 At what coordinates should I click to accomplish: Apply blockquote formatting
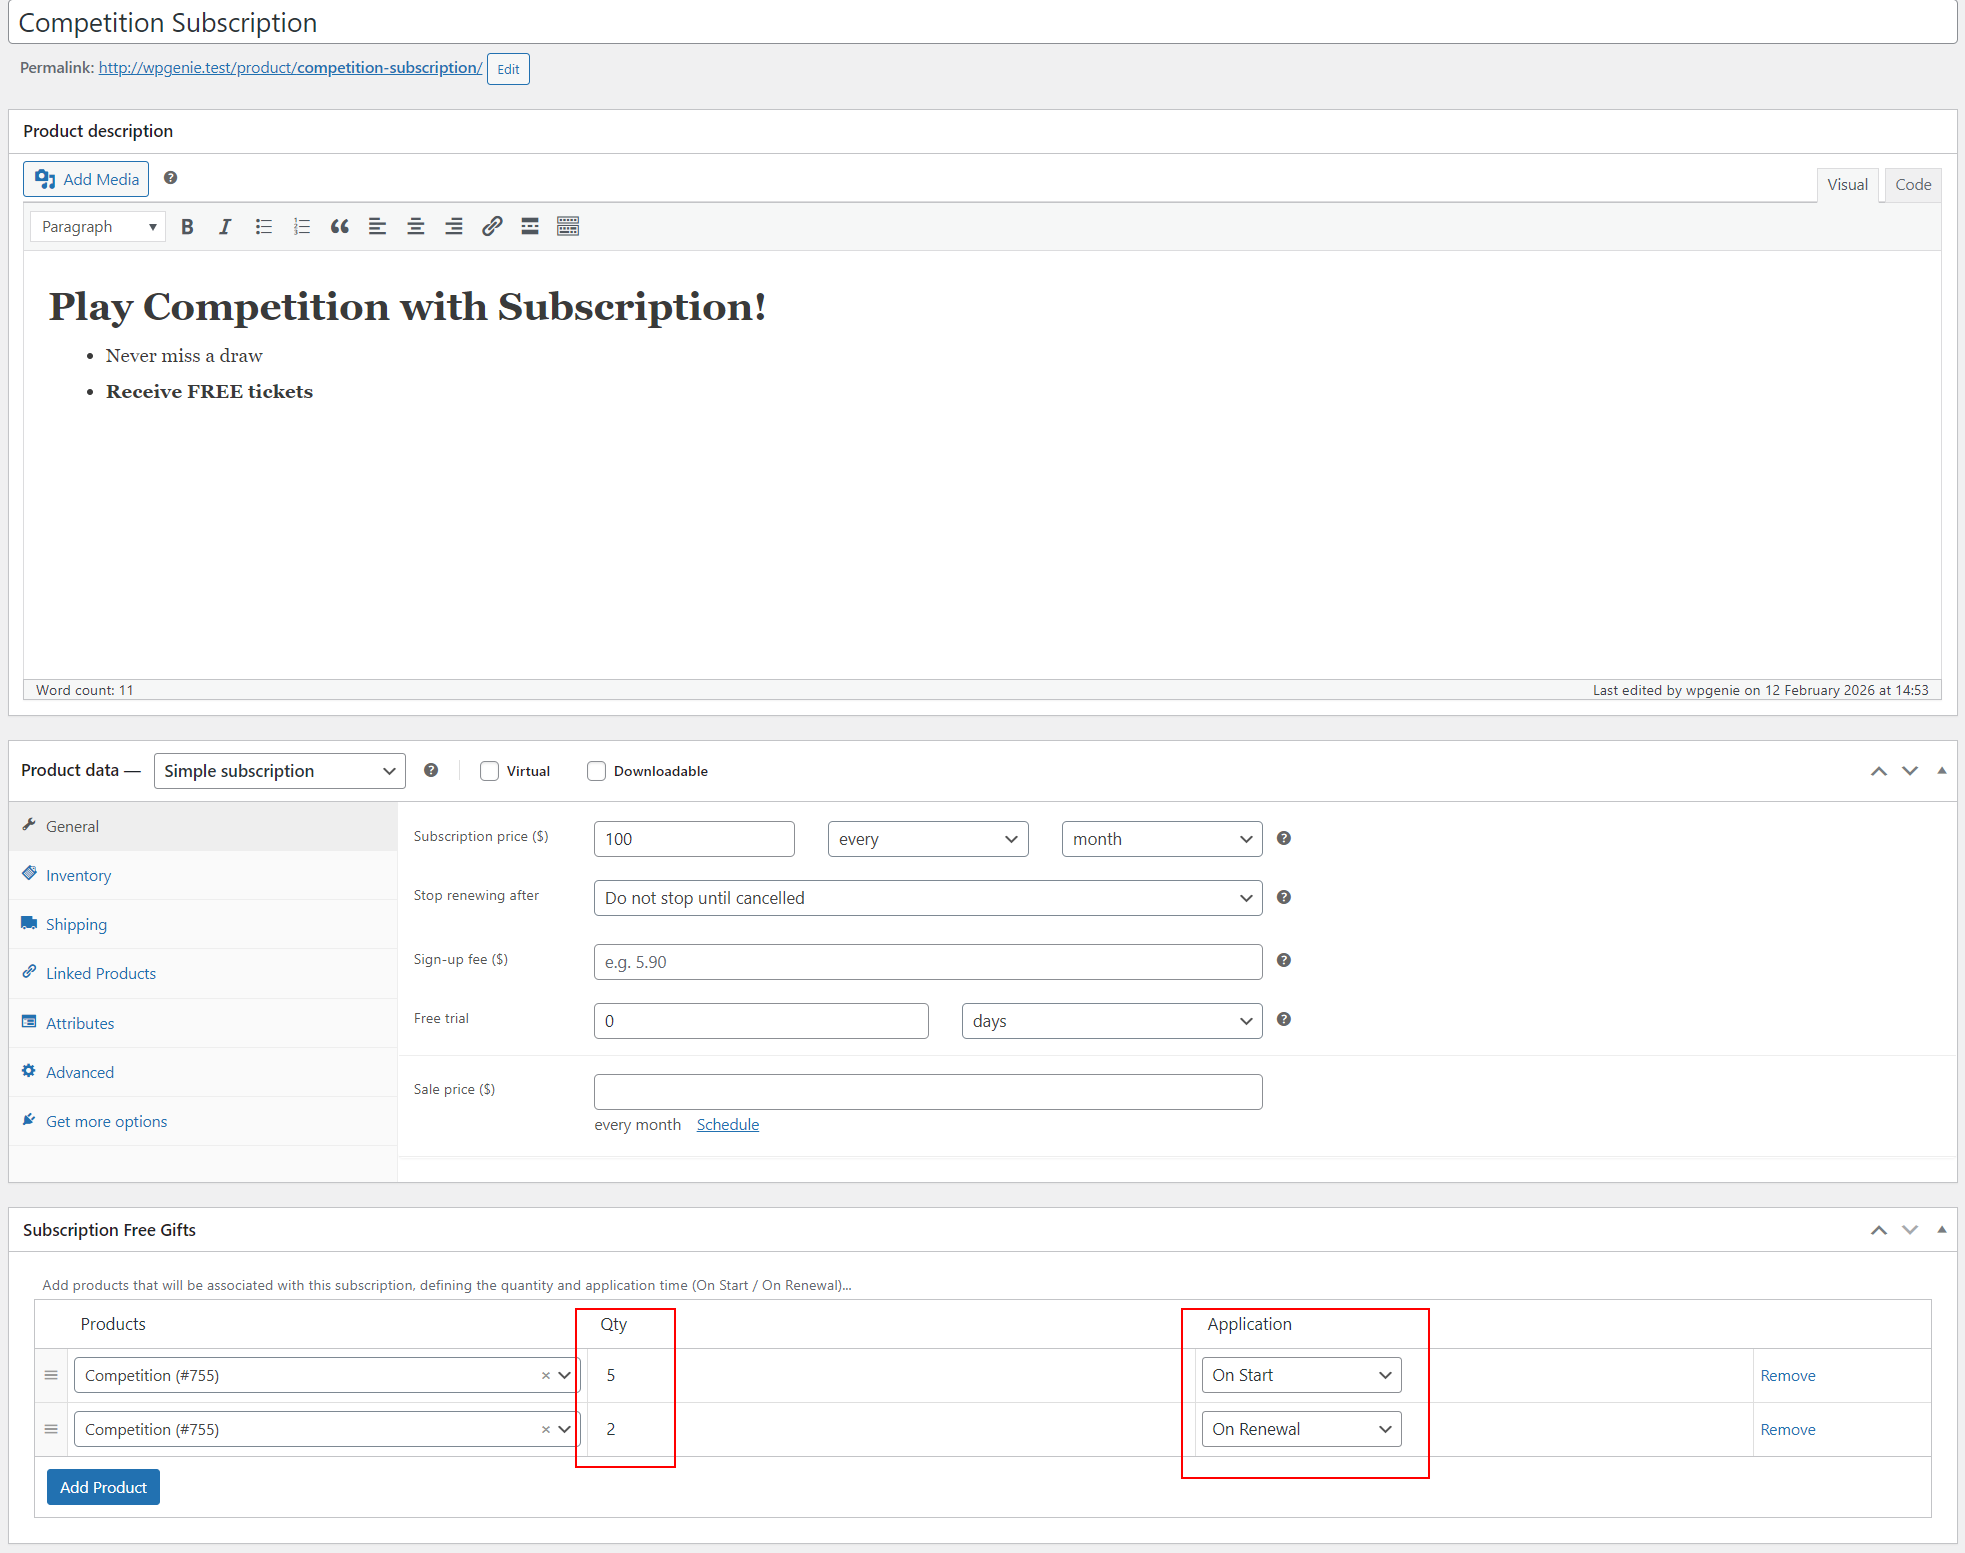(340, 227)
